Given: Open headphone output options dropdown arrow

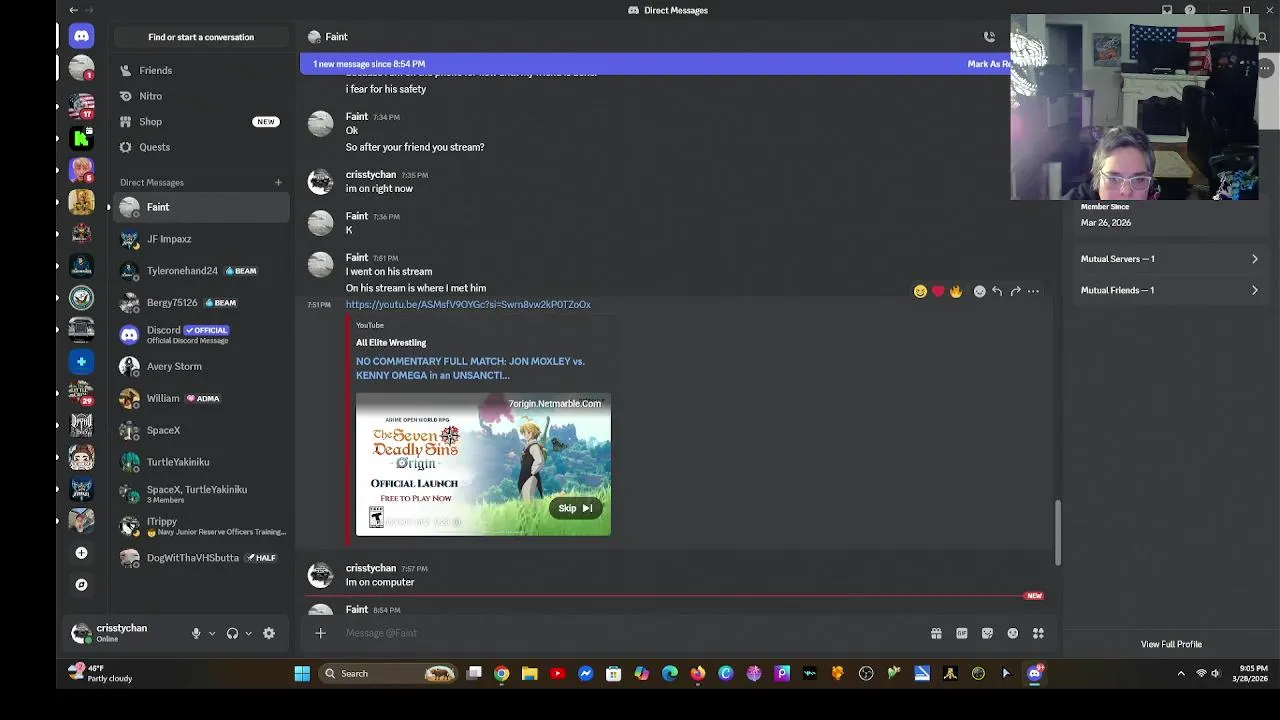Looking at the screenshot, I should [x=248, y=633].
